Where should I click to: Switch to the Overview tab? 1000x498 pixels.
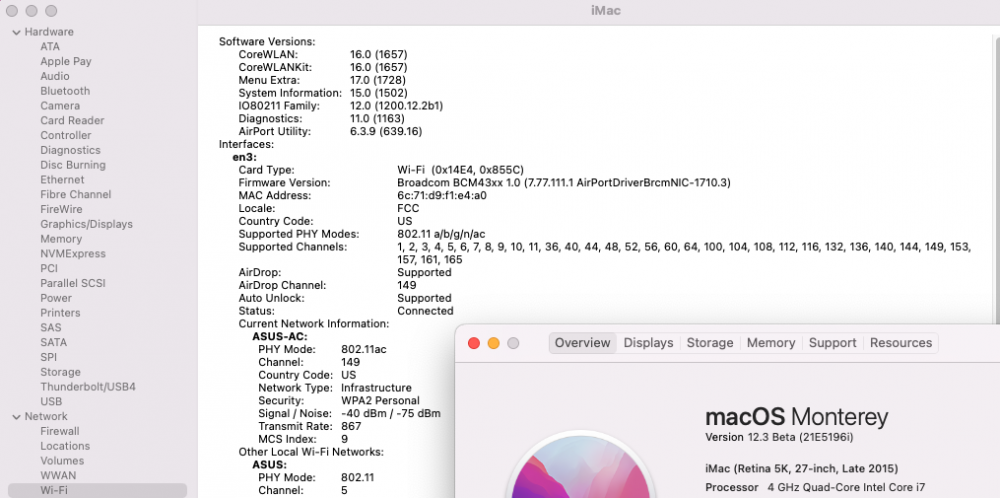coord(582,343)
